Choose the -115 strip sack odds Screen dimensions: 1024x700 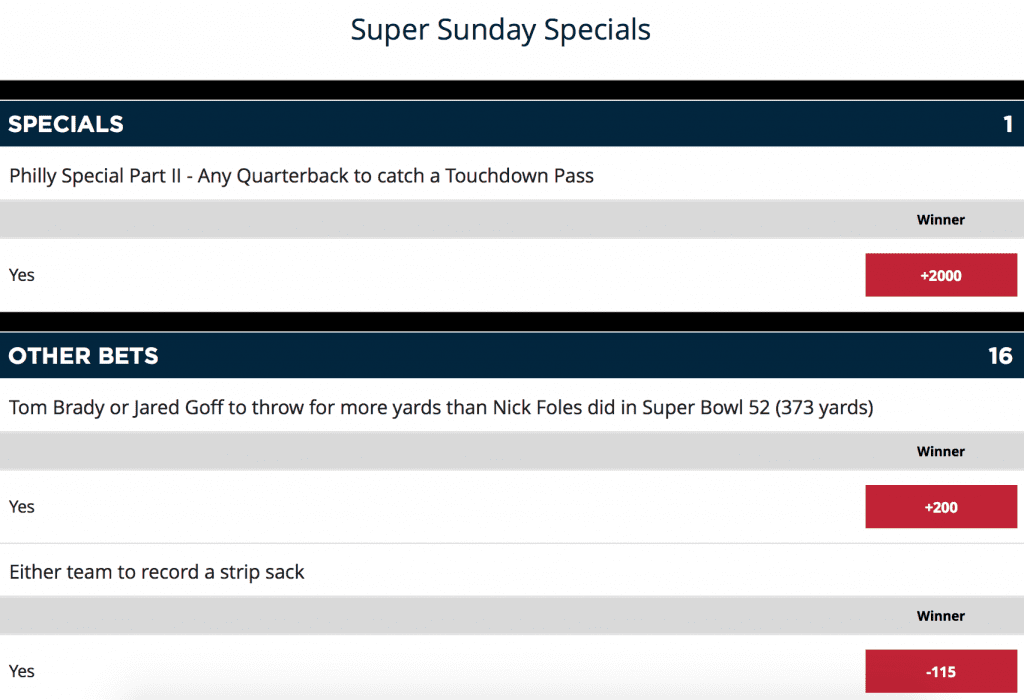tap(941, 671)
